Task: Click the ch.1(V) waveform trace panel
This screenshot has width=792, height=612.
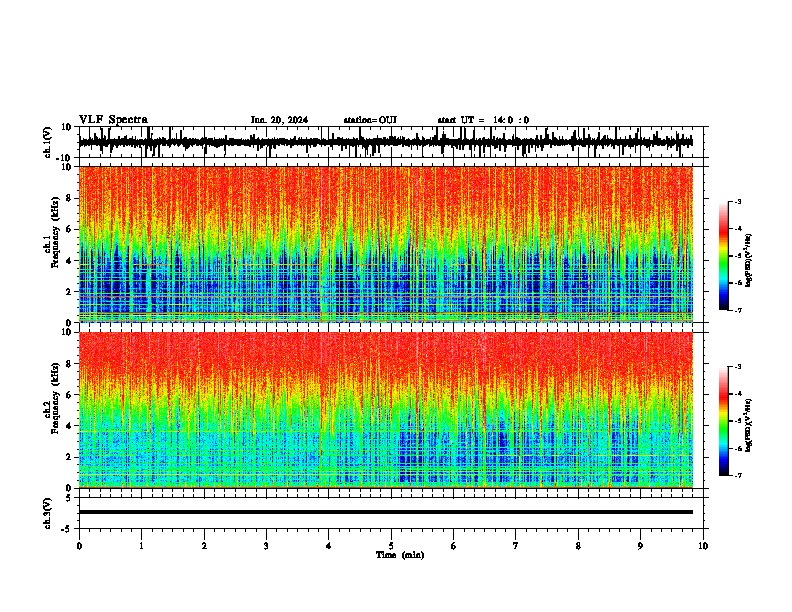Action: (393, 142)
